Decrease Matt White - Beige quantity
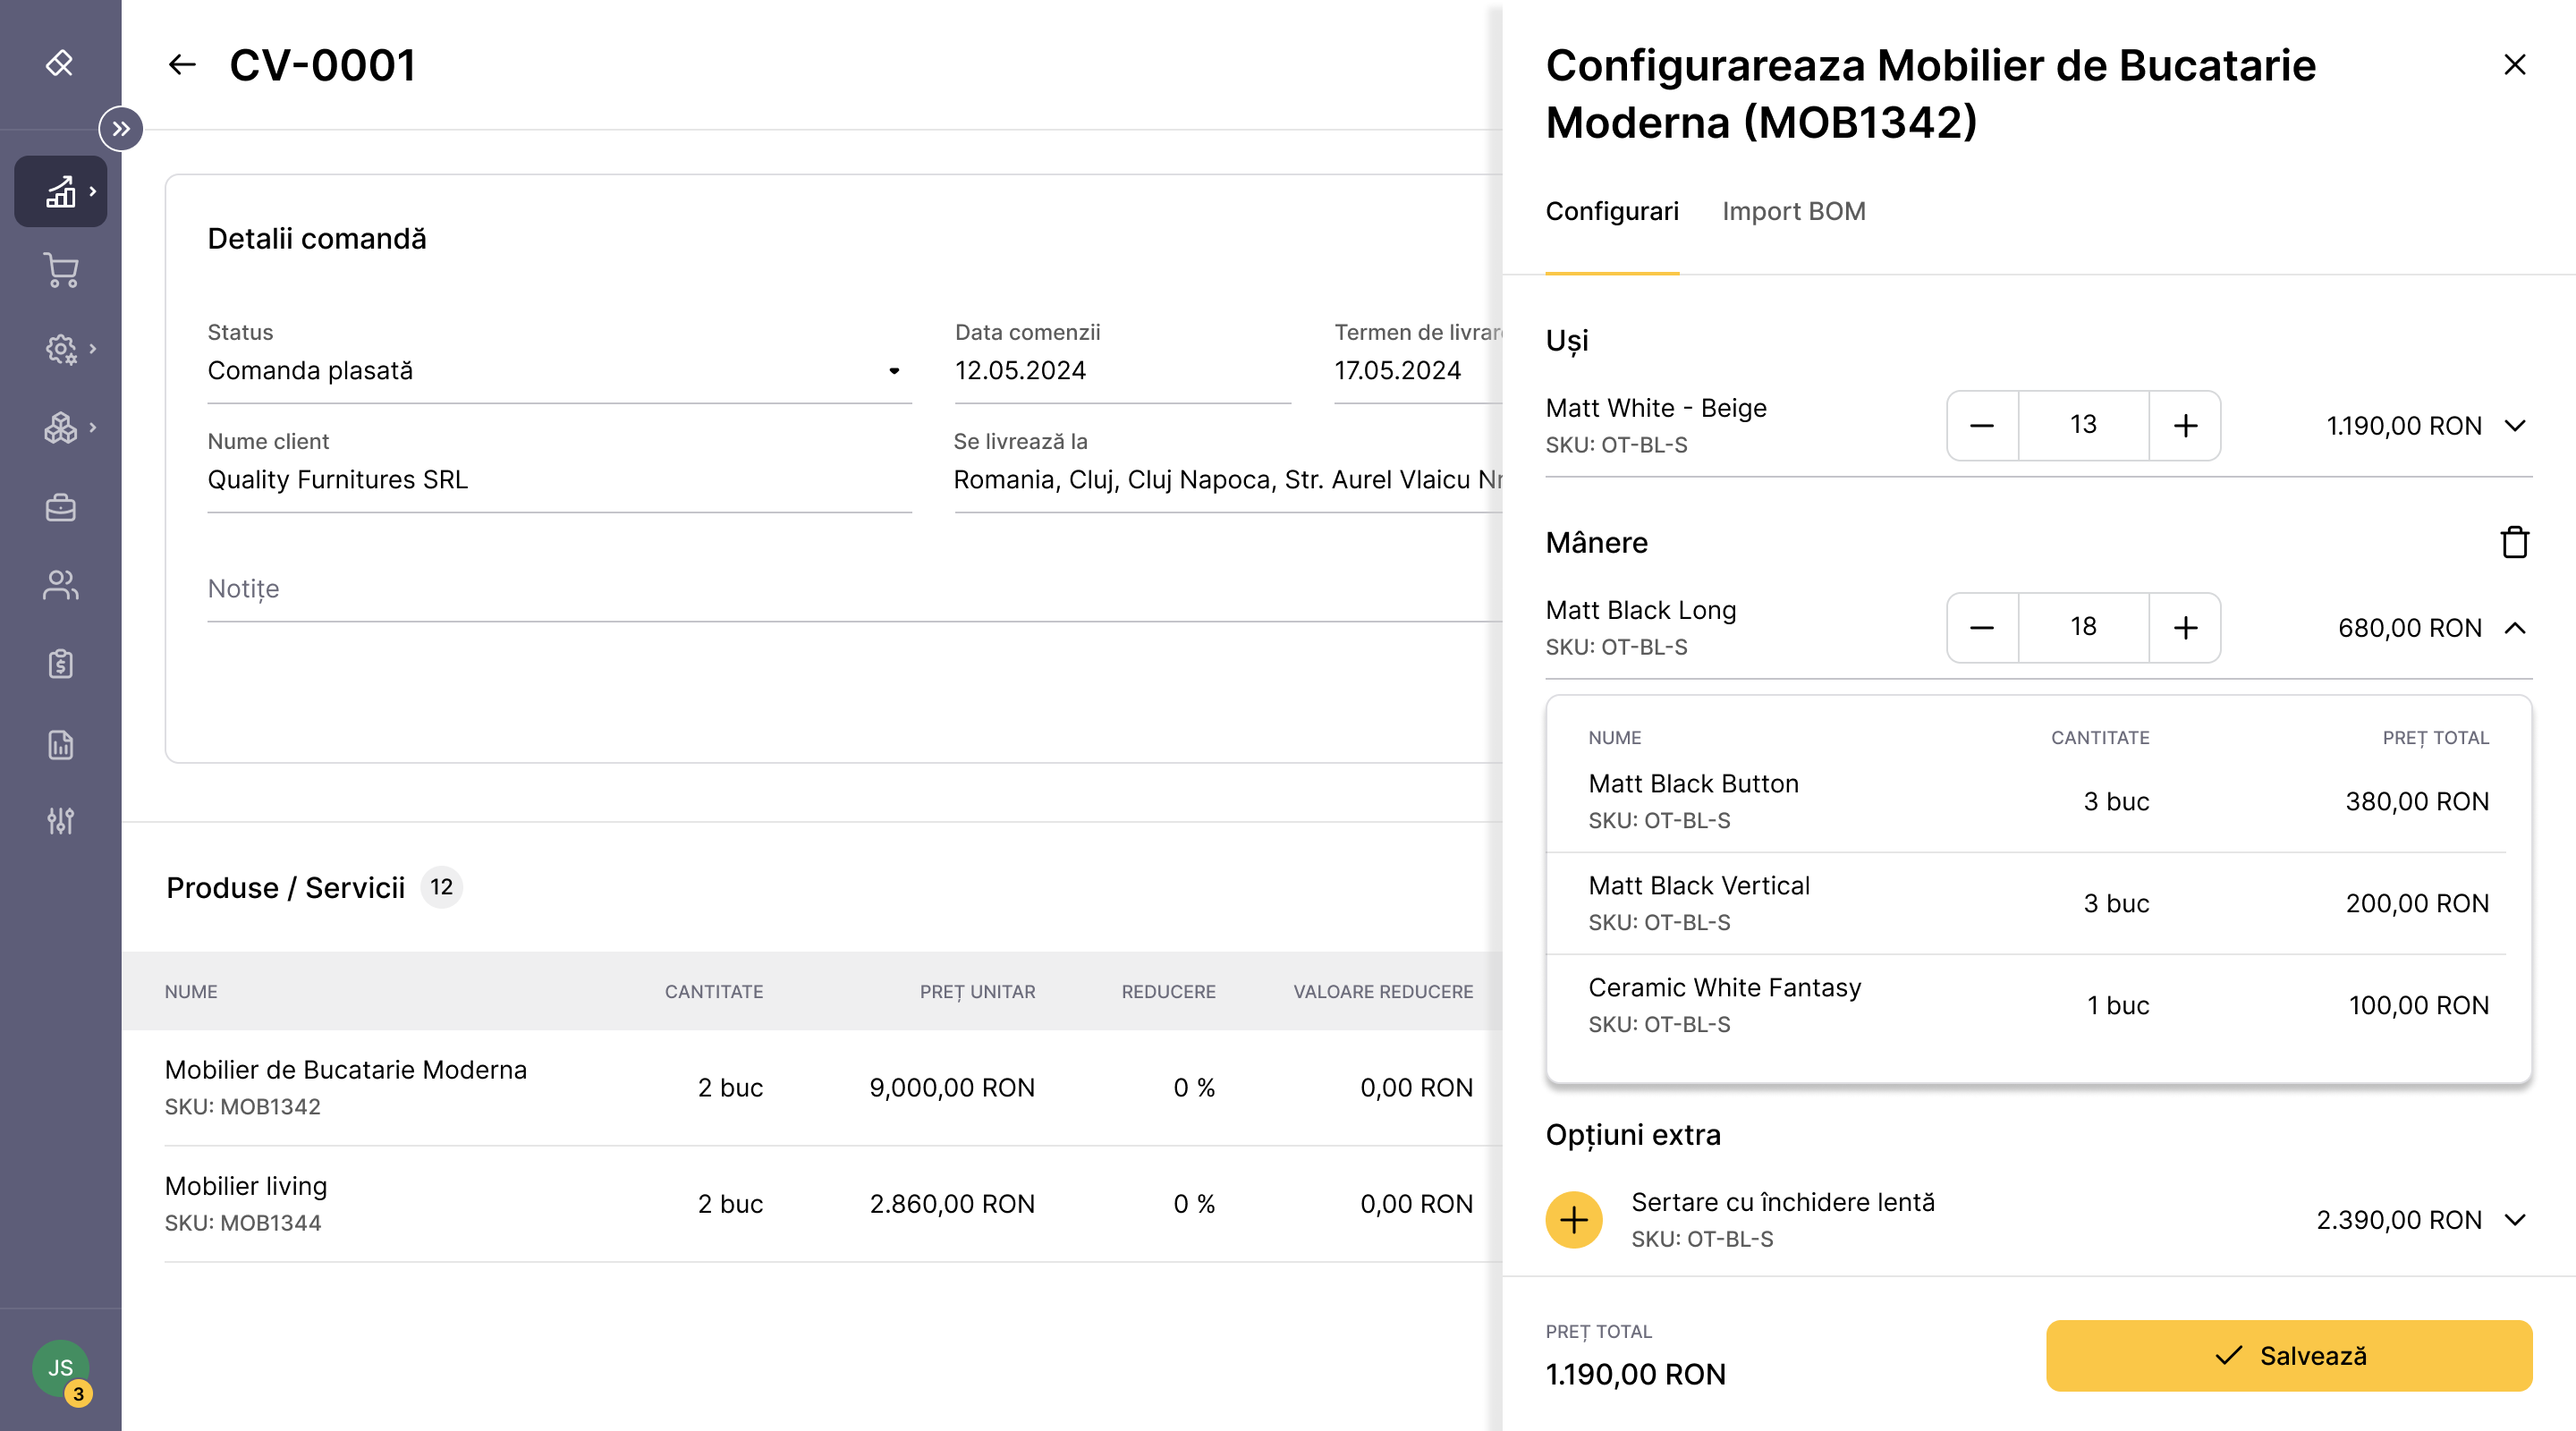 1982,426
